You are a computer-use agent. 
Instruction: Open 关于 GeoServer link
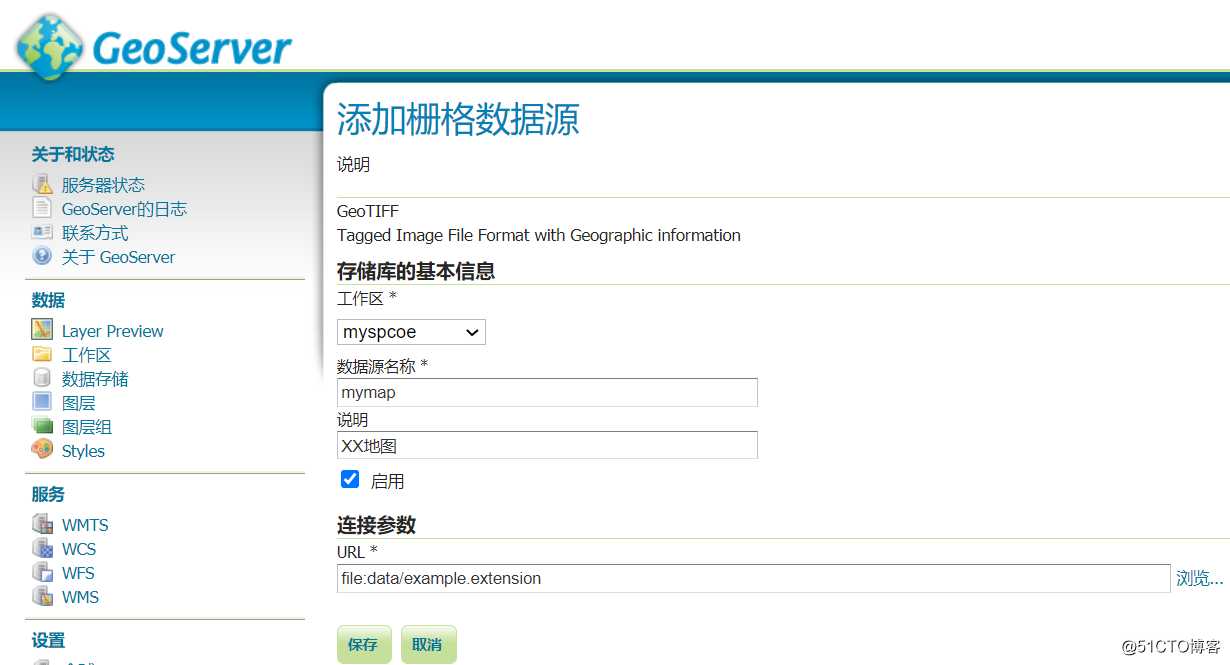118,257
